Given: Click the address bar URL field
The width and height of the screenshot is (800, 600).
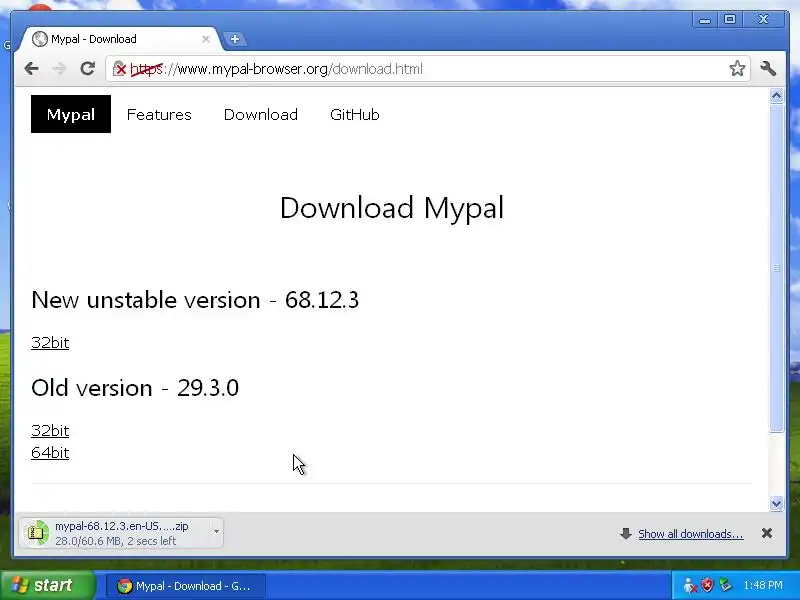Looking at the screenshot, I should 428,69.
